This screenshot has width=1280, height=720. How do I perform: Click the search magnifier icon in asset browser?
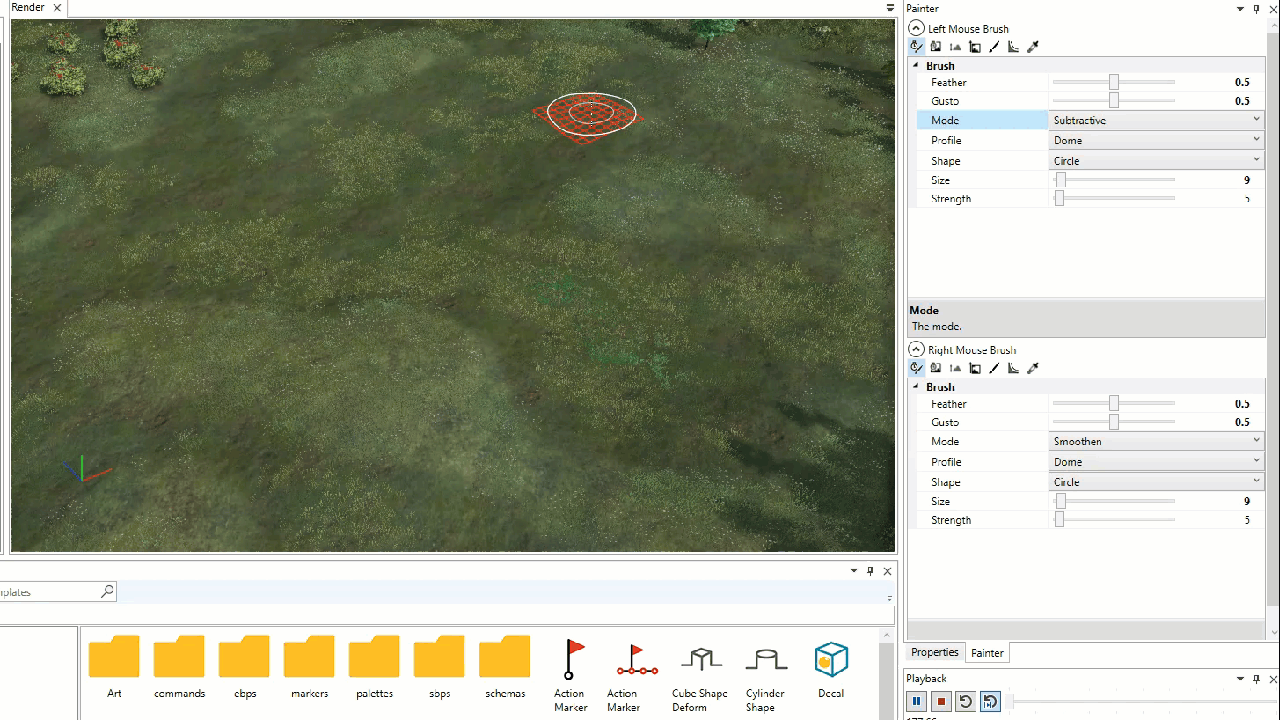107,592
